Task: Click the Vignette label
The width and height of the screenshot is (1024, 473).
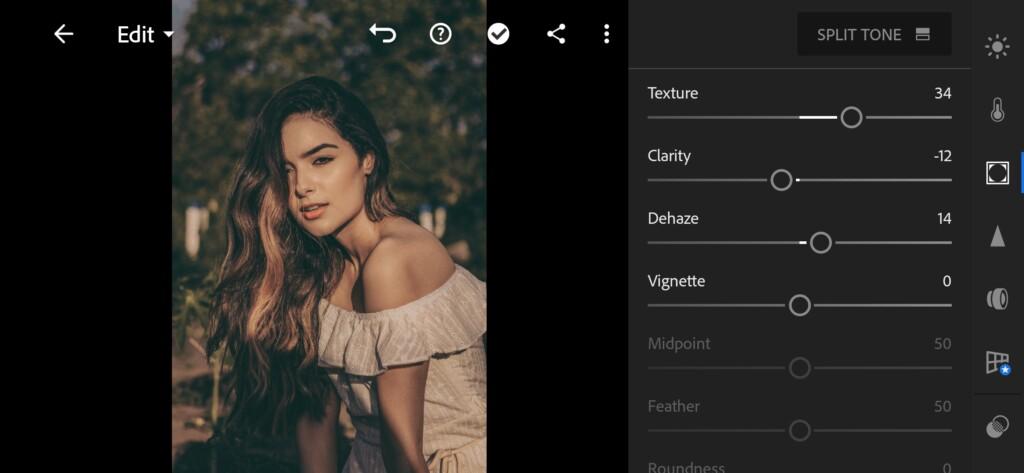Action: [x=676, y=282]
